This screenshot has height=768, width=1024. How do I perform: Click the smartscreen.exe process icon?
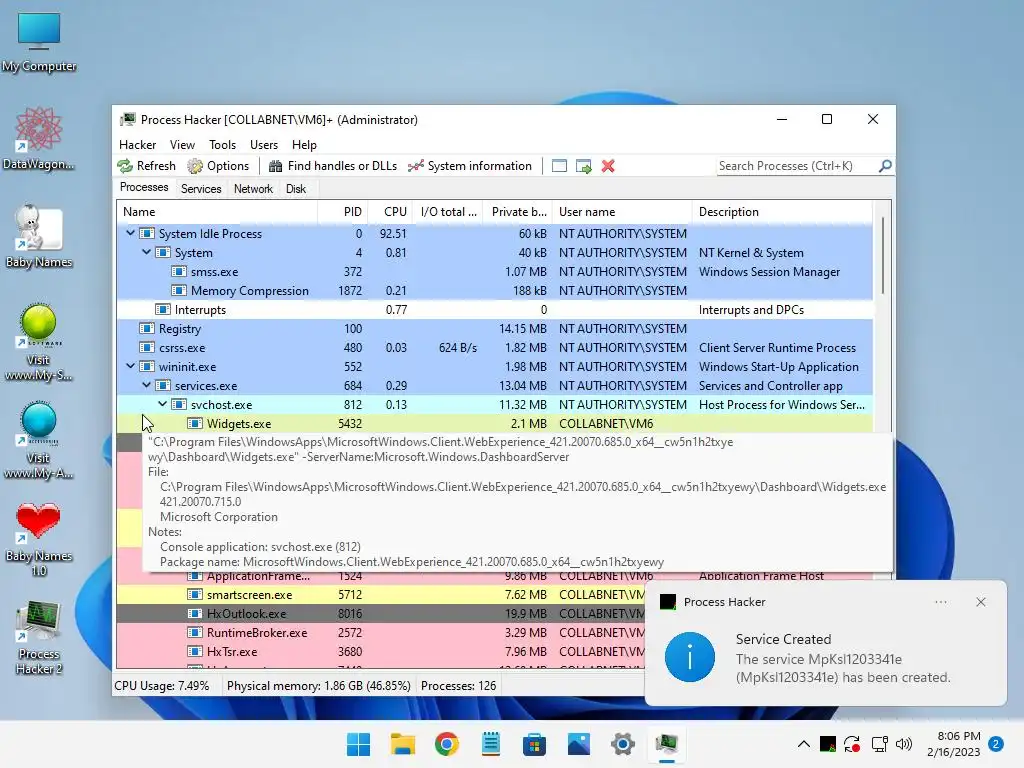pos(195,595)
